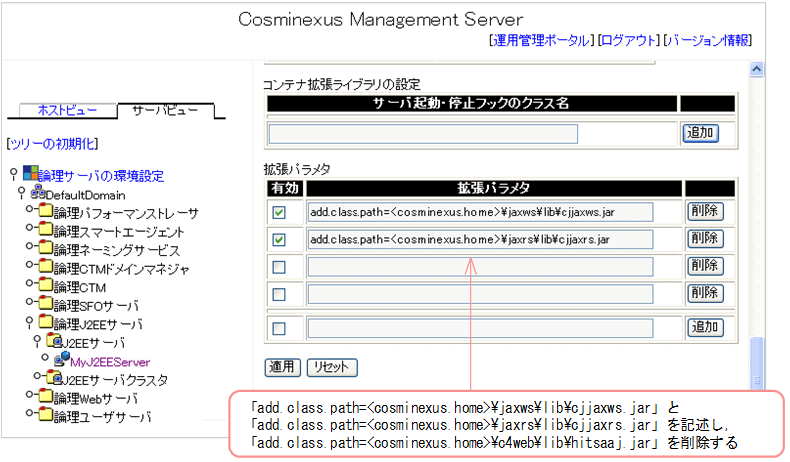Select 論理CTM tree label
790x462 pixels.
[80, 288]
